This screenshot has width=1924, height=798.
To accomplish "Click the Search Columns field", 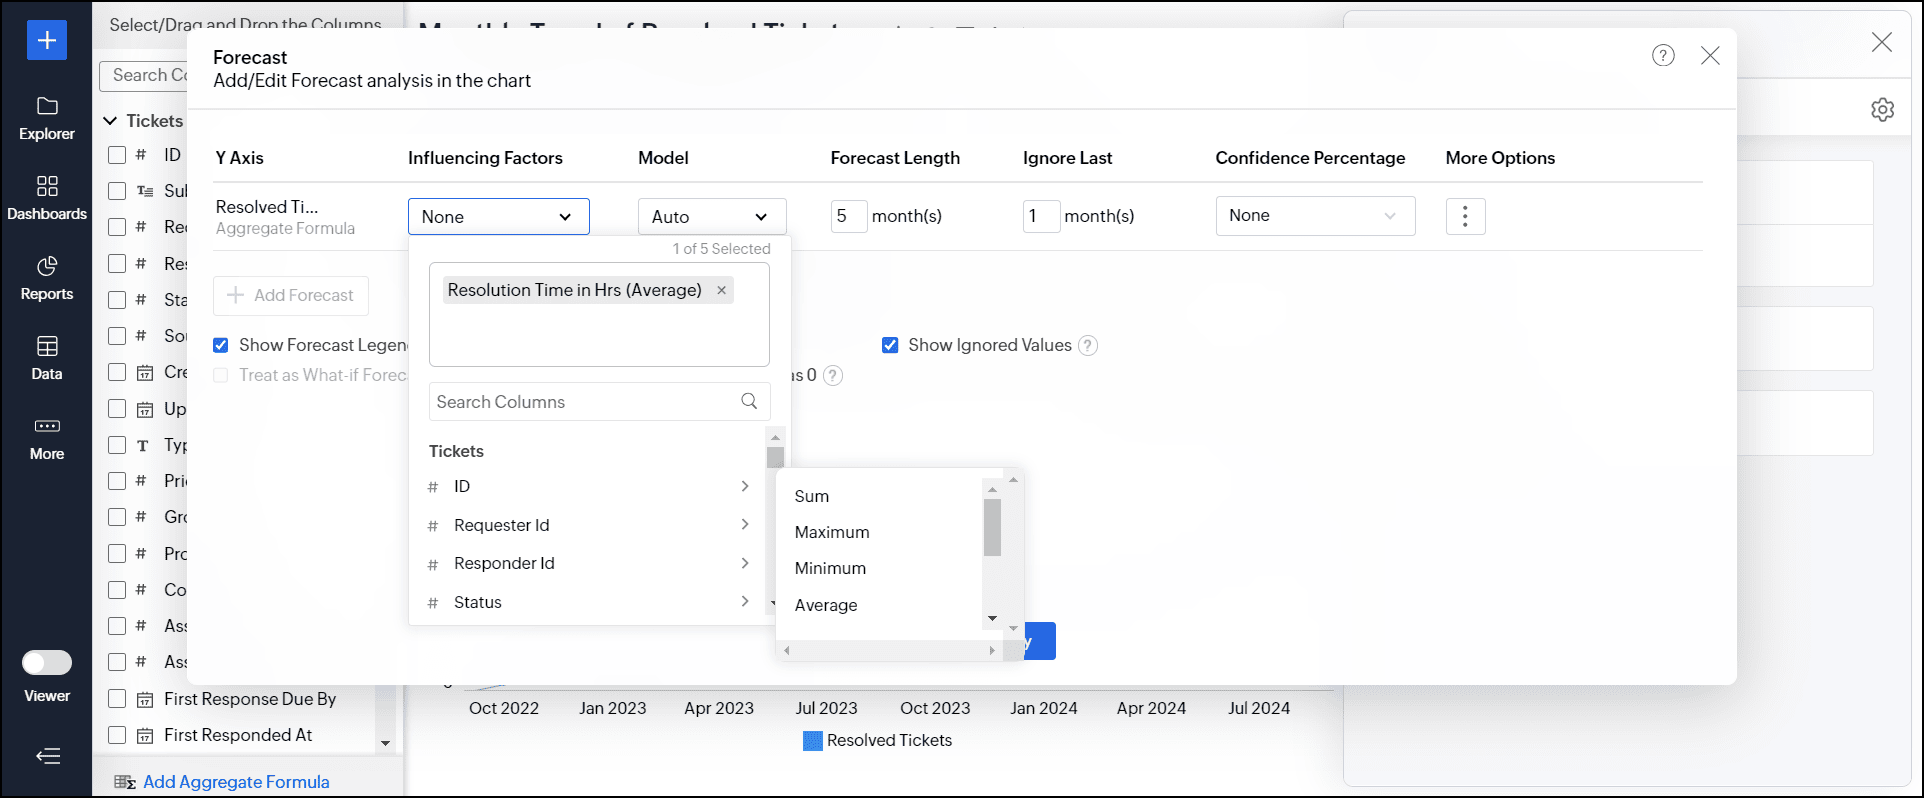I will 585,402.
